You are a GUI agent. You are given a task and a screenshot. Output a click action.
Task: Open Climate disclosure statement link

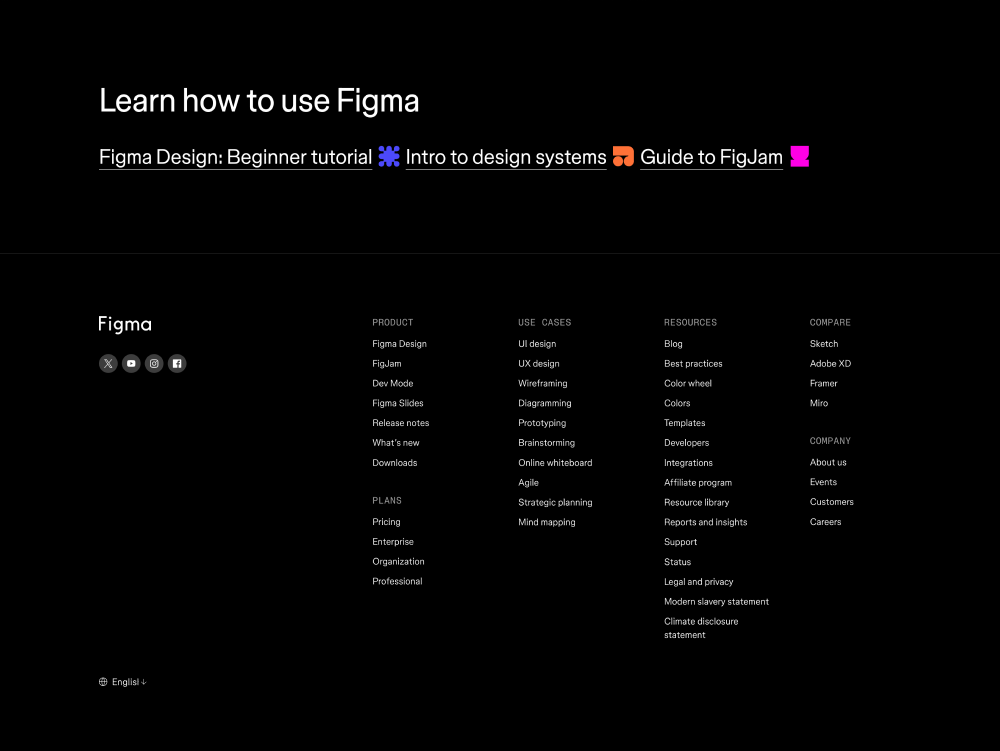pos(702,628)
